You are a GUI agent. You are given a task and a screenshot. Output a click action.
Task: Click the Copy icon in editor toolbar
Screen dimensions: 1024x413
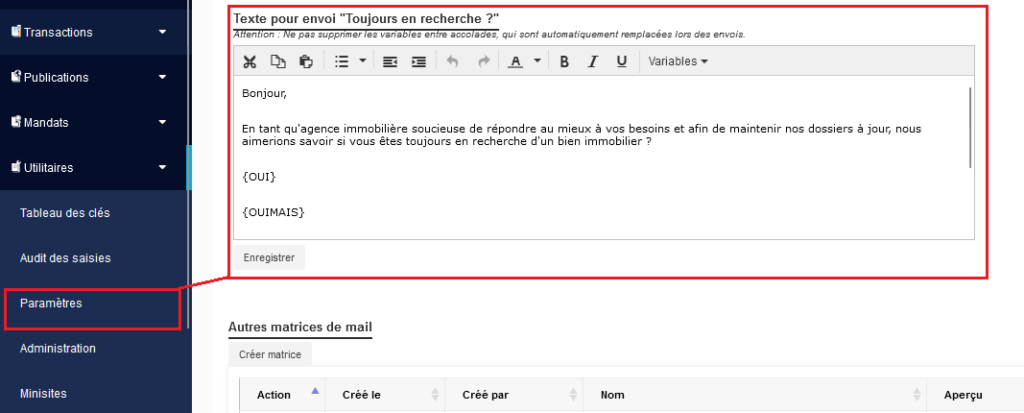tap(278, 62)
